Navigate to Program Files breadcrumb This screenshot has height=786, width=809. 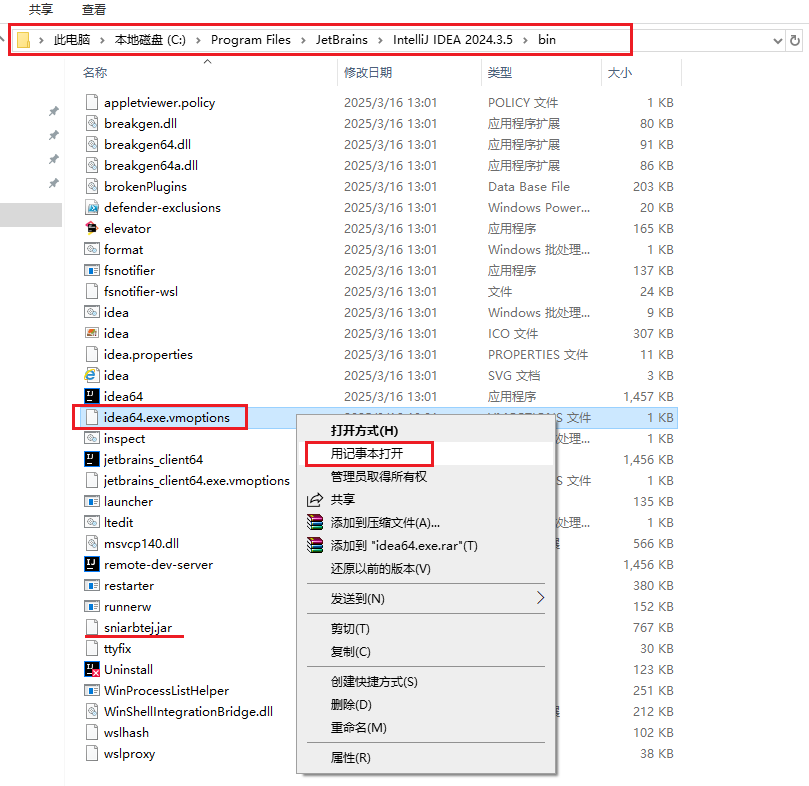[251, 40]
